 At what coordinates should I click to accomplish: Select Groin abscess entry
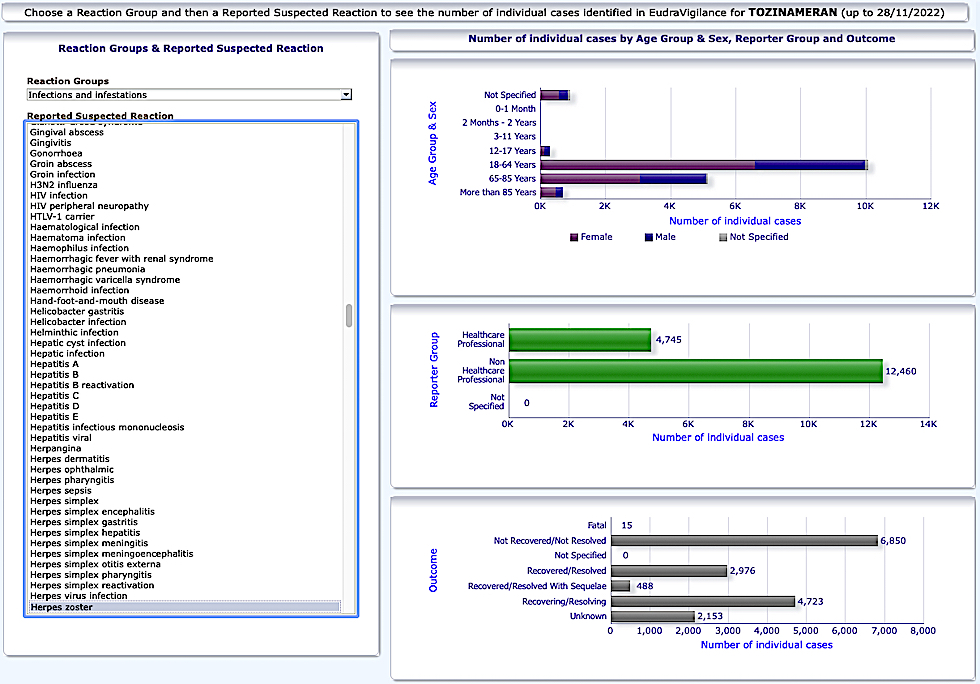click(x=61, y=164)
